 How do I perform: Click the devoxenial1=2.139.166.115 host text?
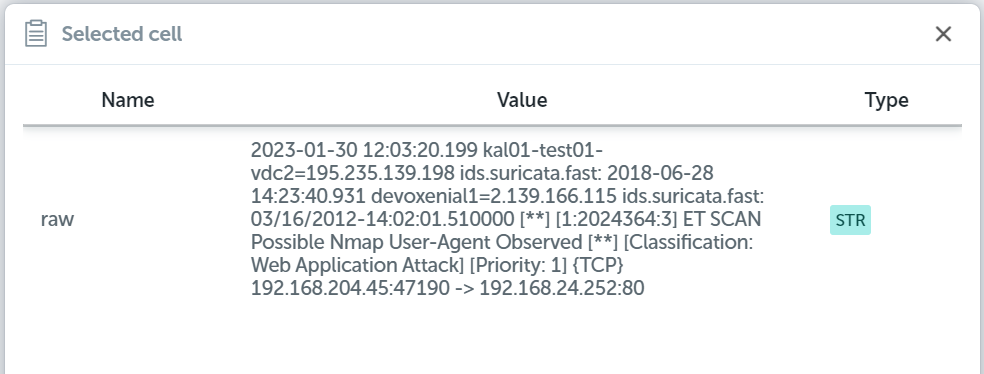494,196
